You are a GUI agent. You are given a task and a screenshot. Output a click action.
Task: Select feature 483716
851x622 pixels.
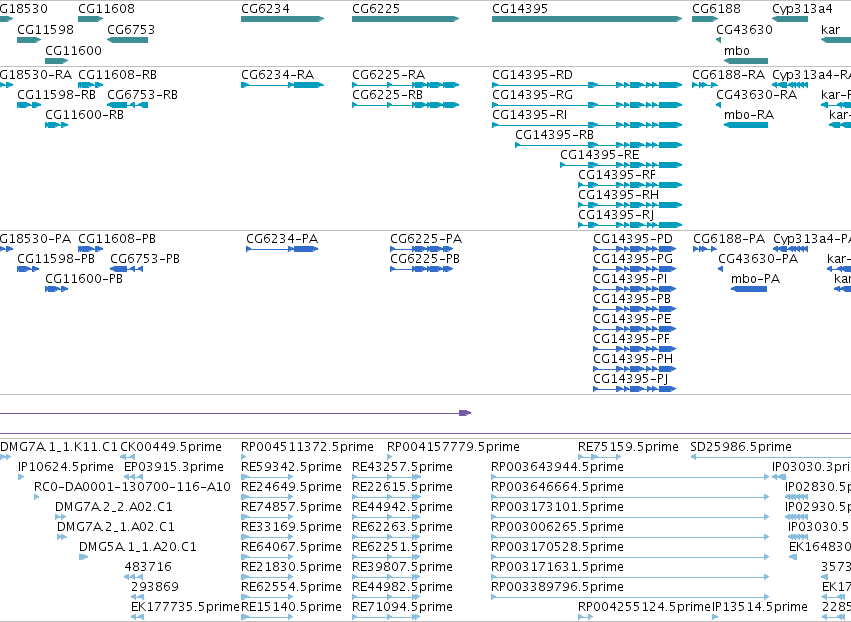[148, 567]
